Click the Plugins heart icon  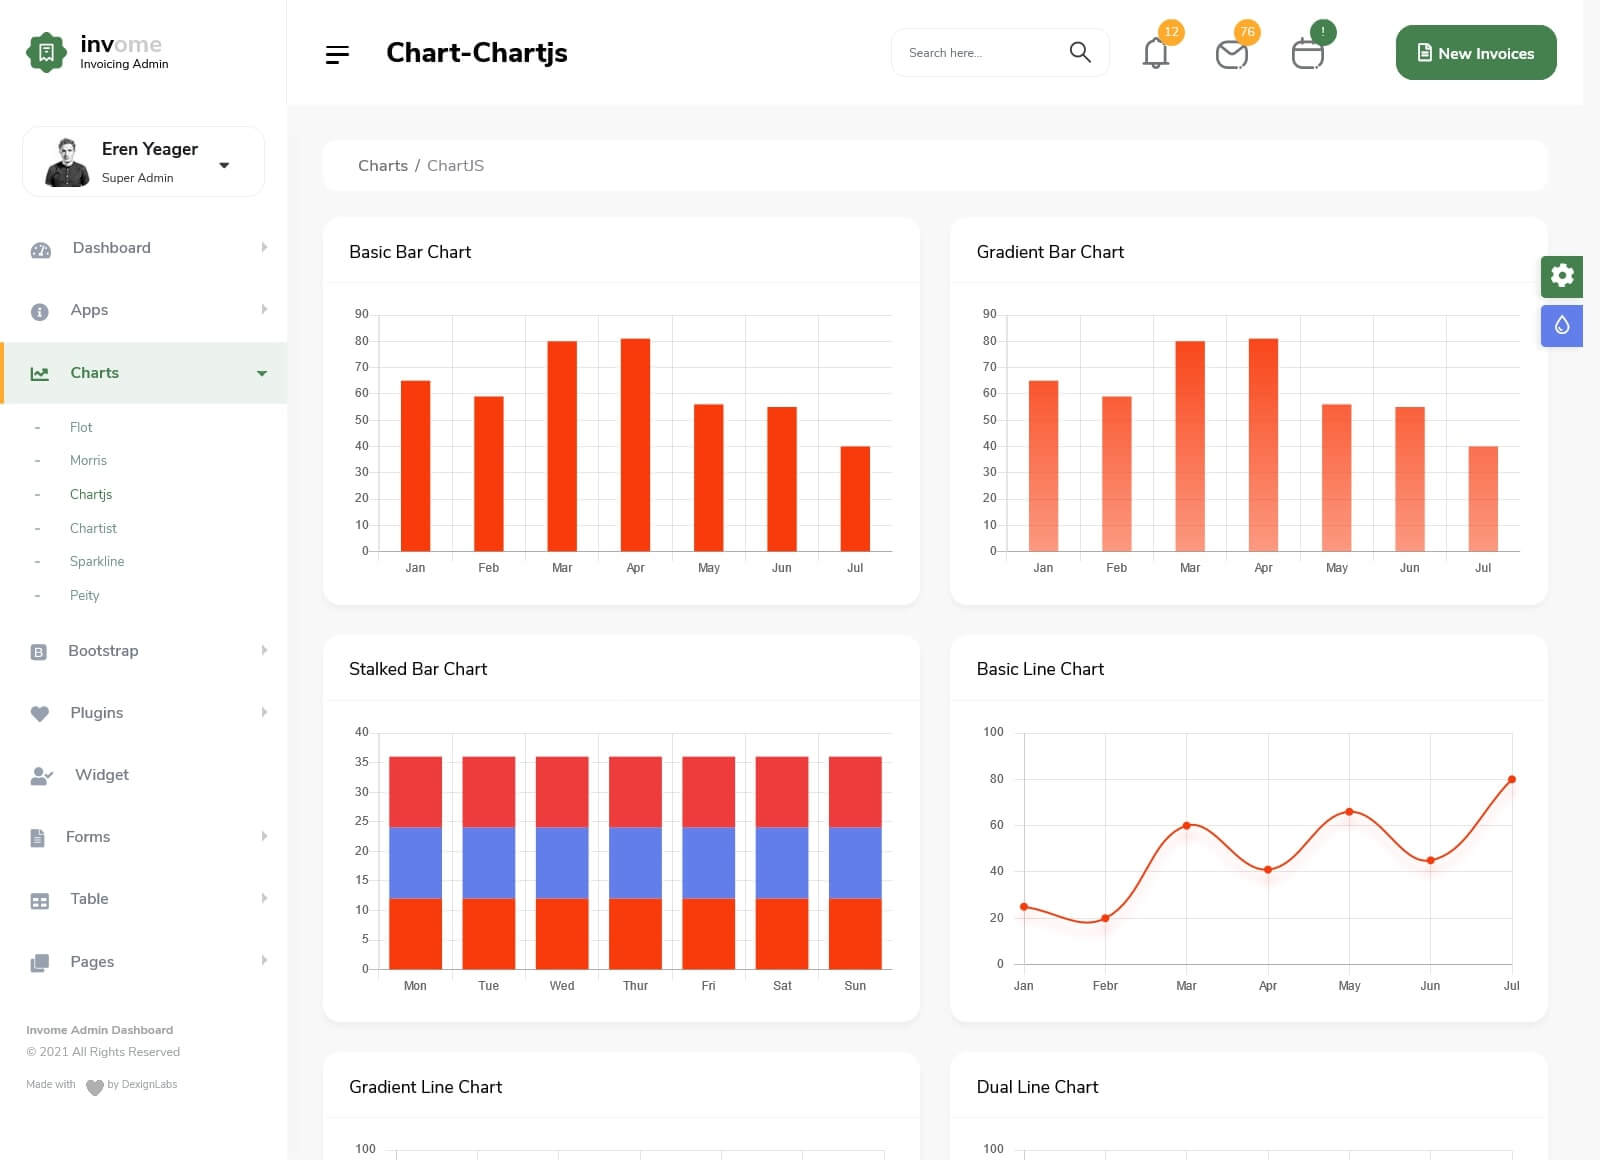(40, 714)
